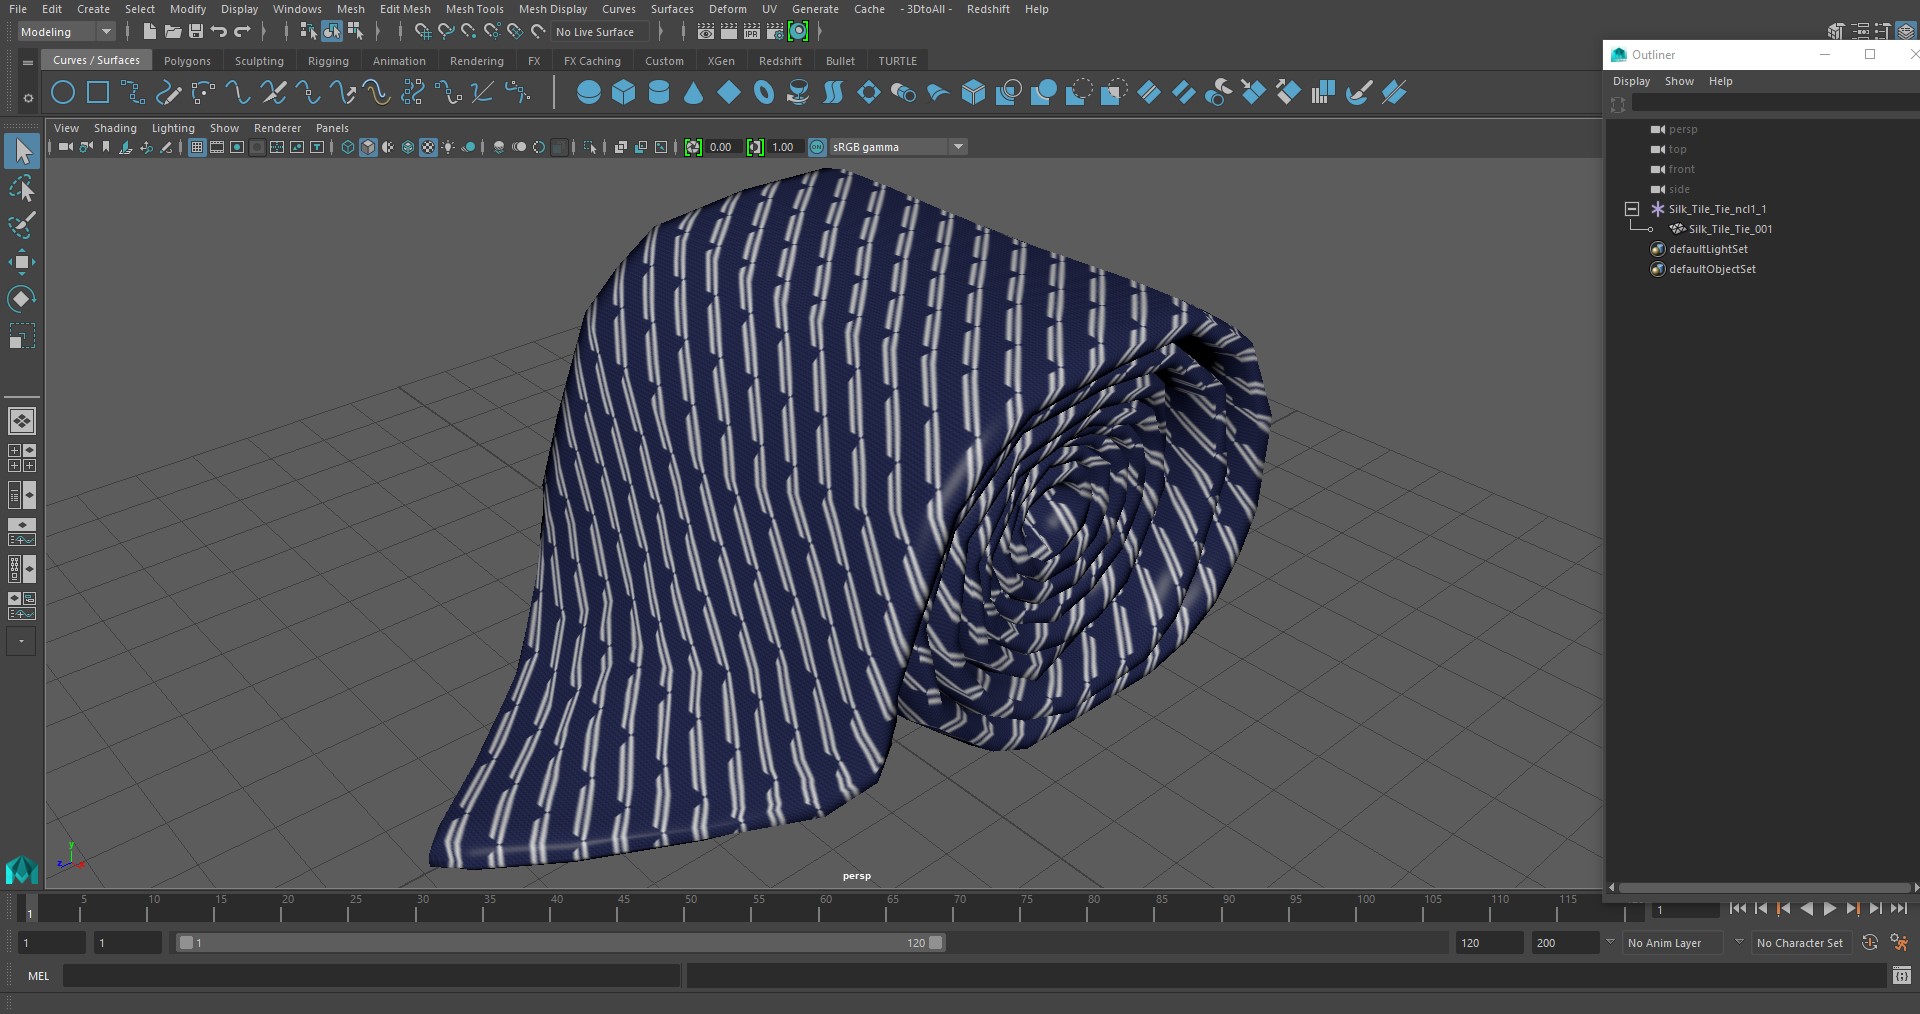The height and width of the screenshot is (1014, 1920).
Task: Select the Pencil Curve tool on the shelf
Action: [168, 93]
